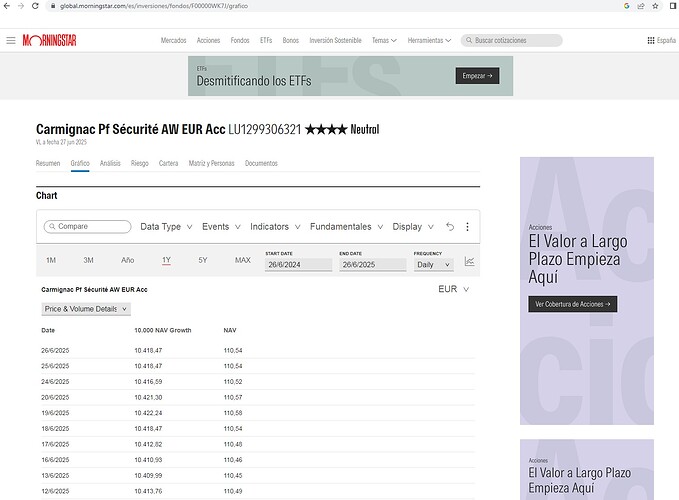
Task: Click the Date column header
Action: [x=48, y=330]
